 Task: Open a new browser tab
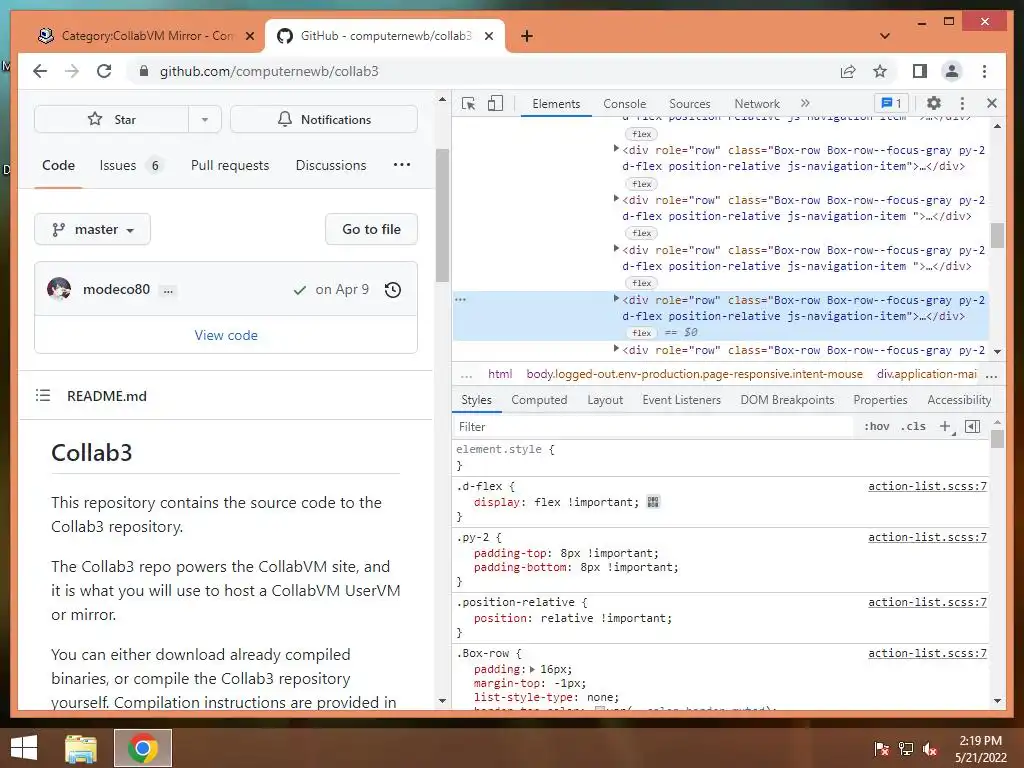coord(527,36)
